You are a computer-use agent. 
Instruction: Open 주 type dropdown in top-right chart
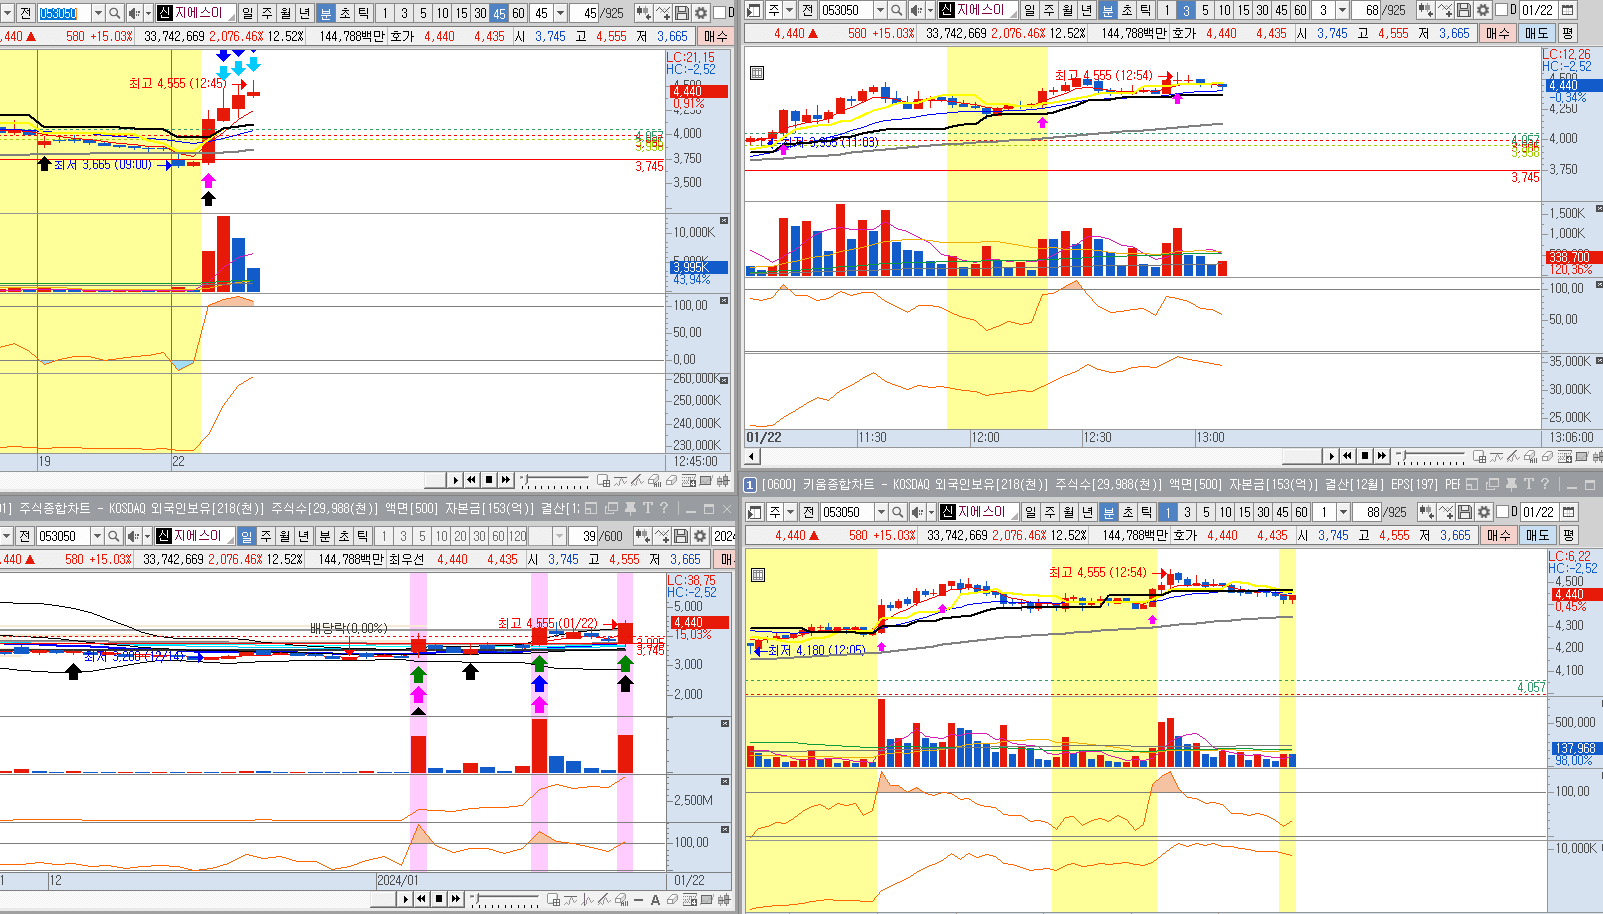[x=790, y=10]
